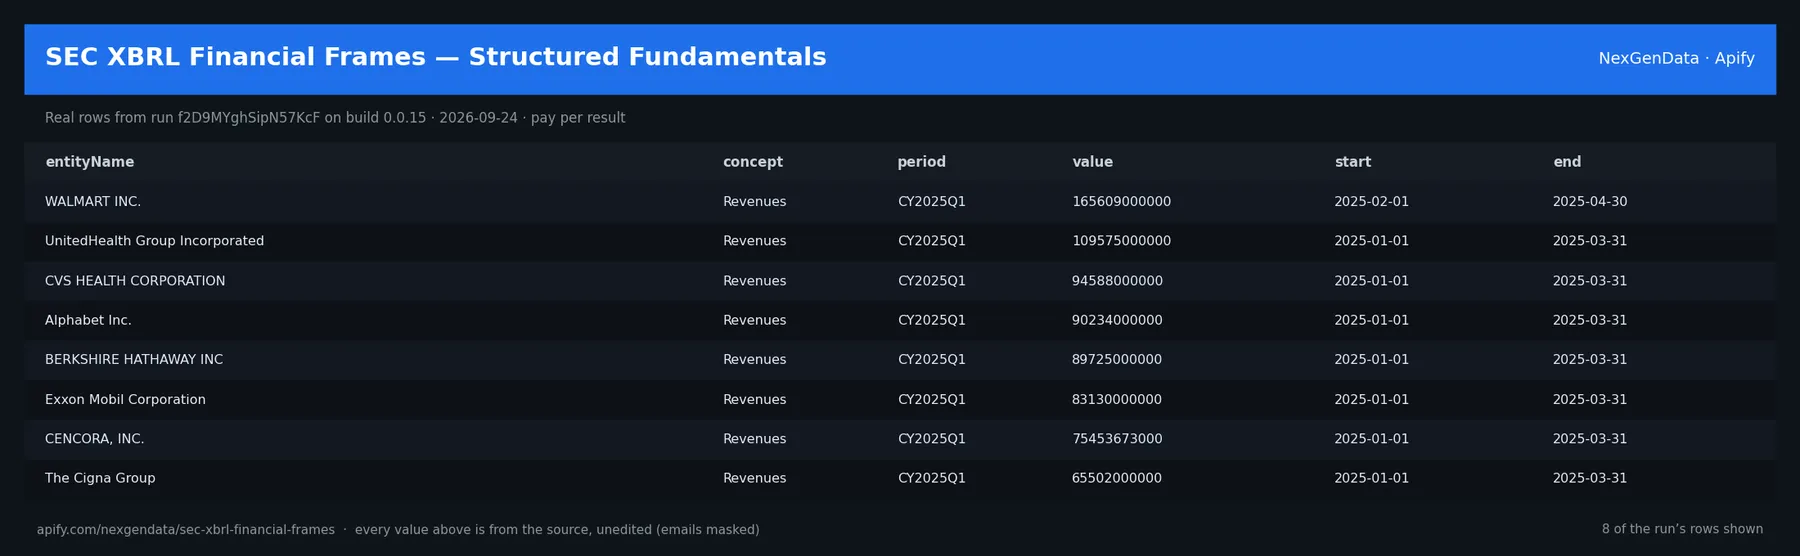Viewport: 1800px width, 556px height.
Task: Click the SEC XBRL Financial Frames title
Action: coord(436,58)
